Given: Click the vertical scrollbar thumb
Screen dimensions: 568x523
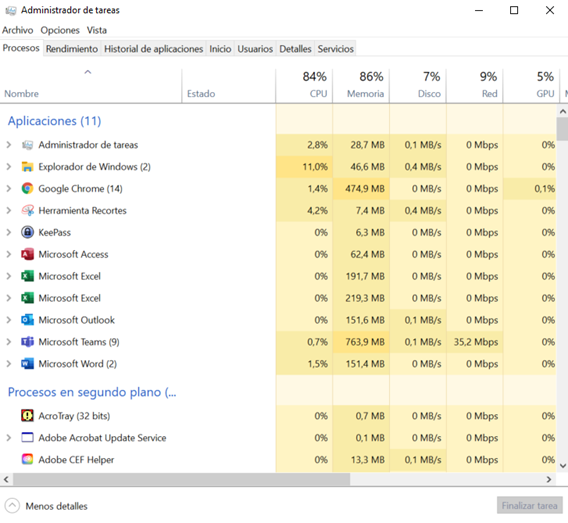Looking at the screenshot, I should click(563, 129).
